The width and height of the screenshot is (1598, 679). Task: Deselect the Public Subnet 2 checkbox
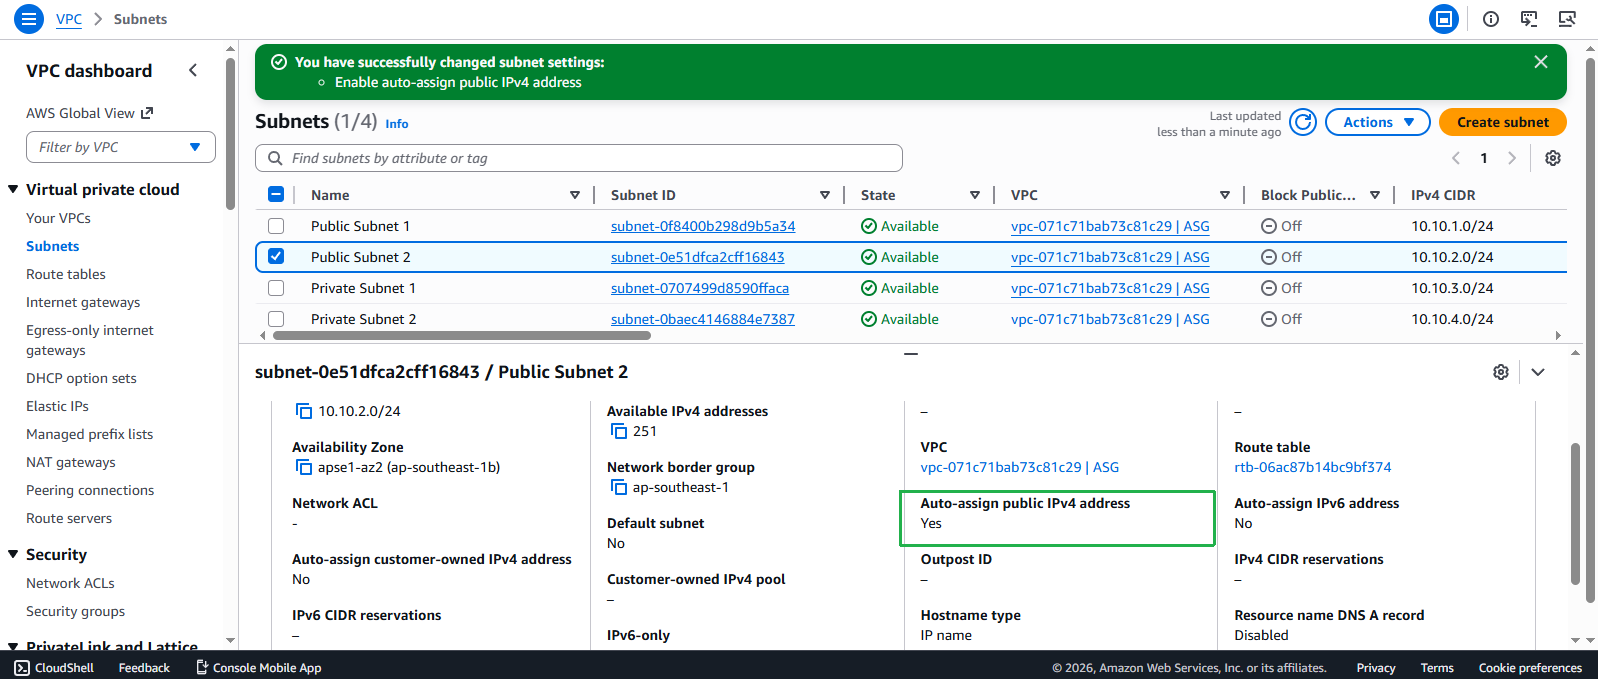click(276, 257)
